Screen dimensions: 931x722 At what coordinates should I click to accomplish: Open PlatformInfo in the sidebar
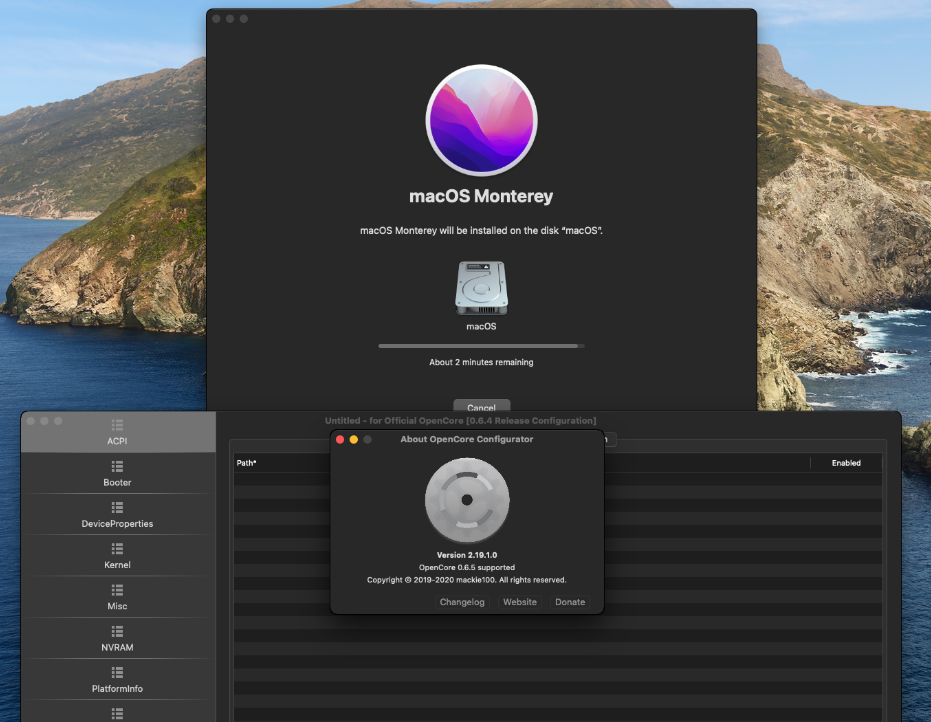click(118, 680)
